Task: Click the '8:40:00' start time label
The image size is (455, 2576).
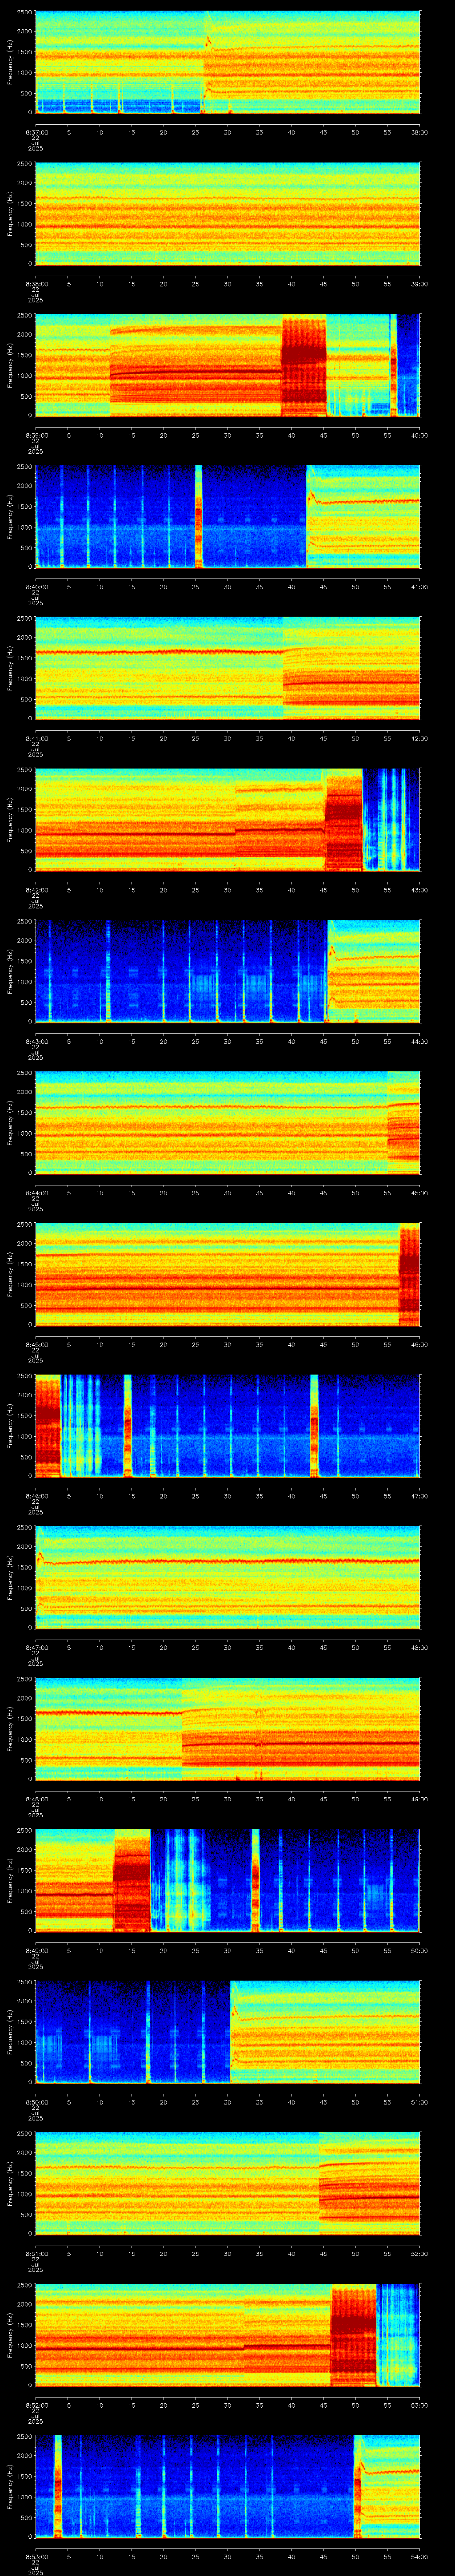Action: point(36,586)
